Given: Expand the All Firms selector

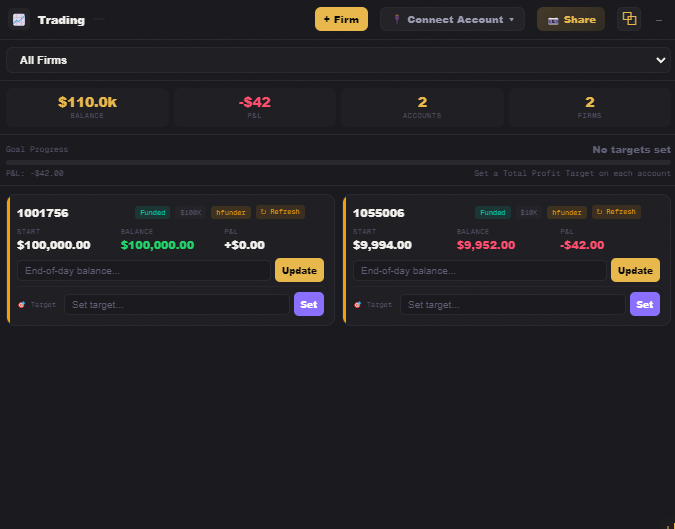Looking at the screenshot, I should tap(338, 60).
